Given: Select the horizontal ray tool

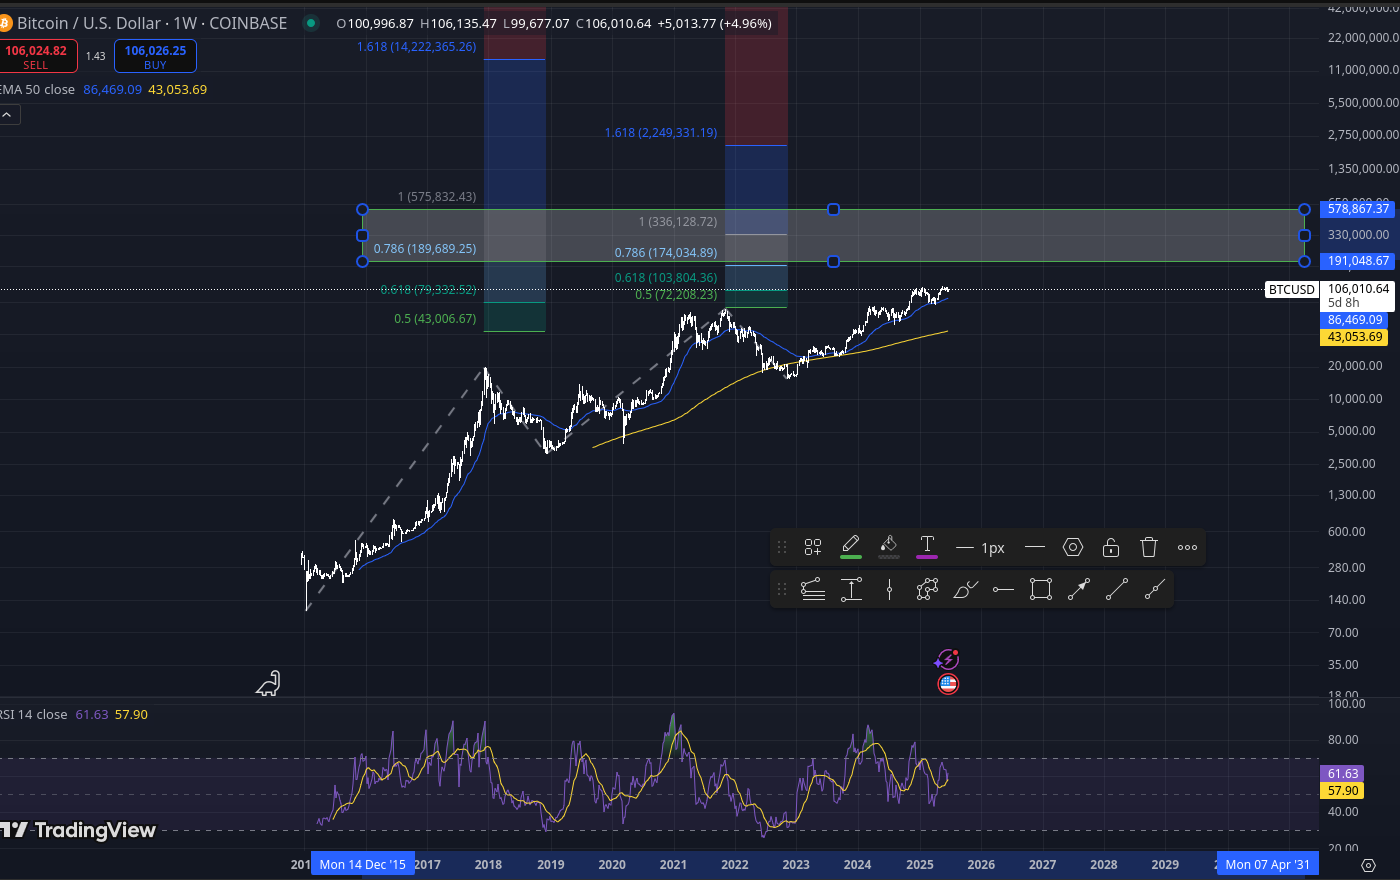Looking at the screenshot, I should (x=1003, y=590).
